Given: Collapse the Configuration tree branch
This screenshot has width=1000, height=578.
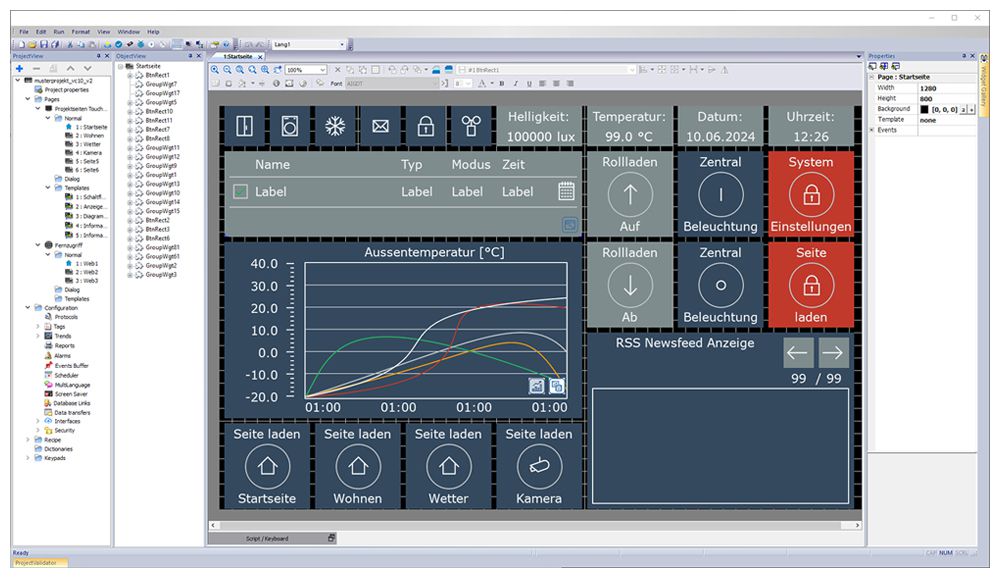Looking at the screenshot, I should coord(25,308).
